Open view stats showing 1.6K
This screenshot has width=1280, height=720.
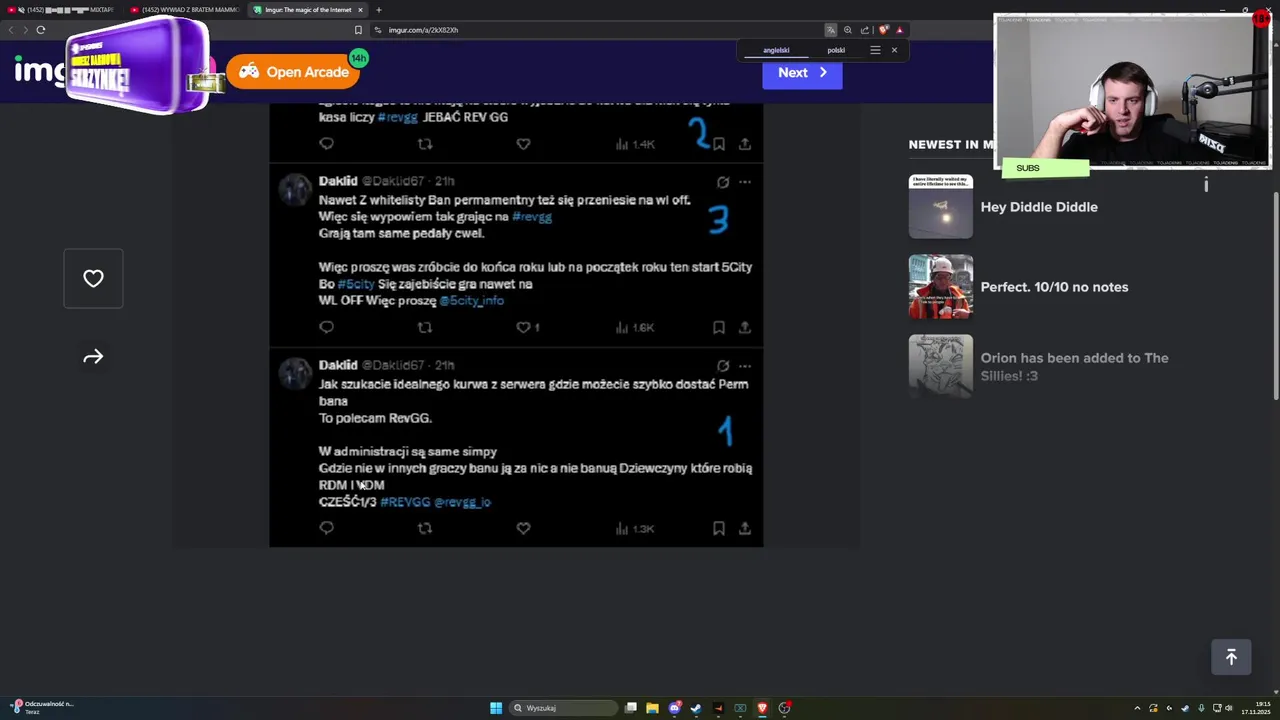[635, 327]
